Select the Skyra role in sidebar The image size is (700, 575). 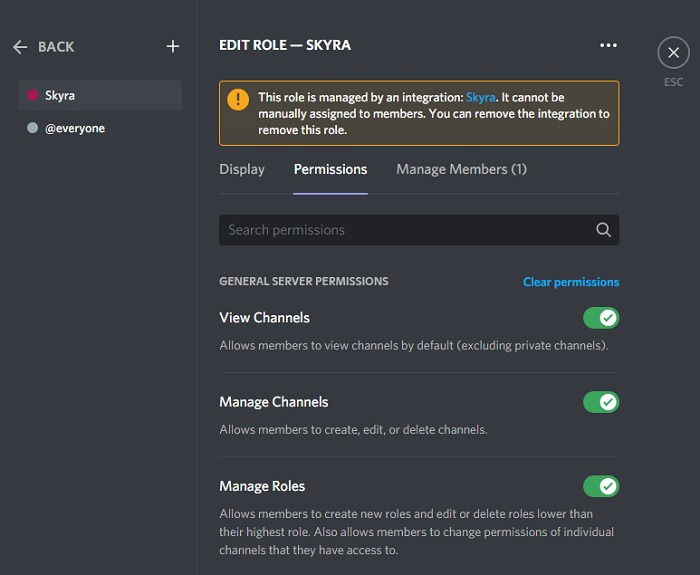tap(100, 96)
